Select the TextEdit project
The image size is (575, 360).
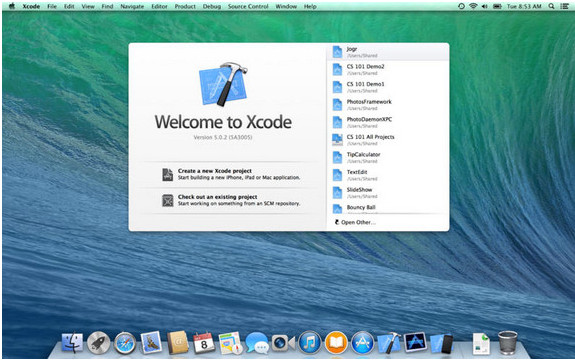[x=388, y=175]
